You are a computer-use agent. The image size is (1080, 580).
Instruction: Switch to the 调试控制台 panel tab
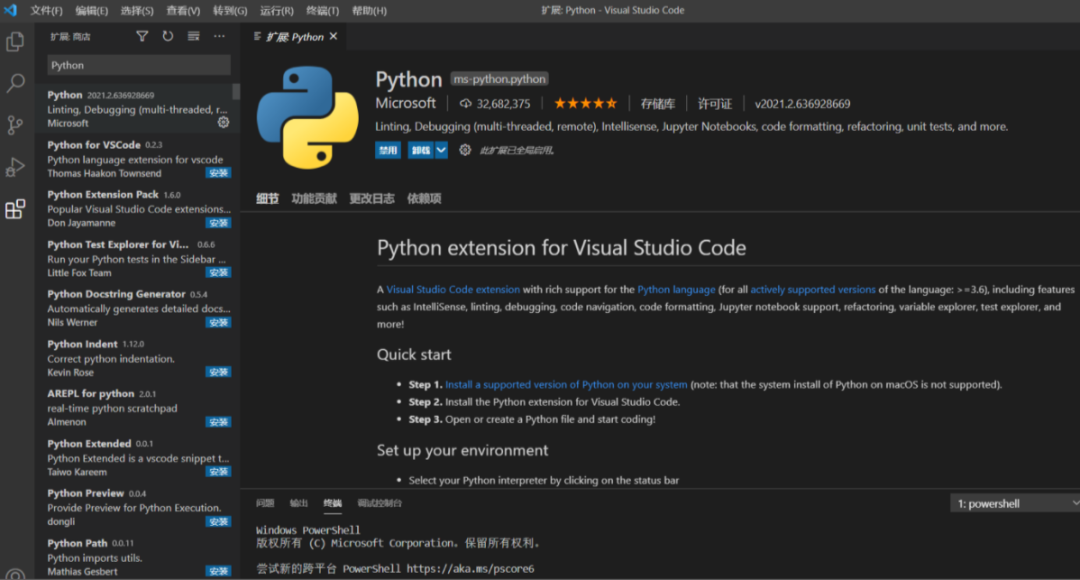click(x=380, y=503)
